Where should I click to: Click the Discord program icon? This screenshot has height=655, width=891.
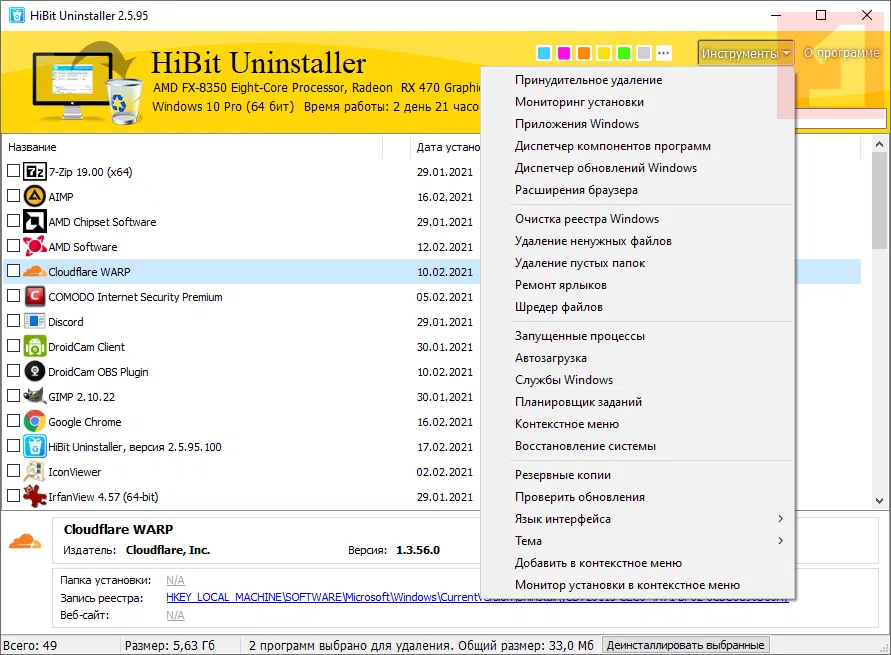point(35,322)
